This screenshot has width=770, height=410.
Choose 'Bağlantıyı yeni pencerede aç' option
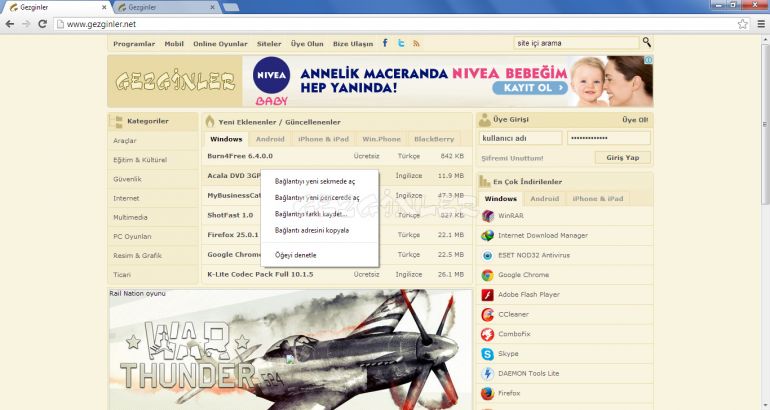coord(320,197)
